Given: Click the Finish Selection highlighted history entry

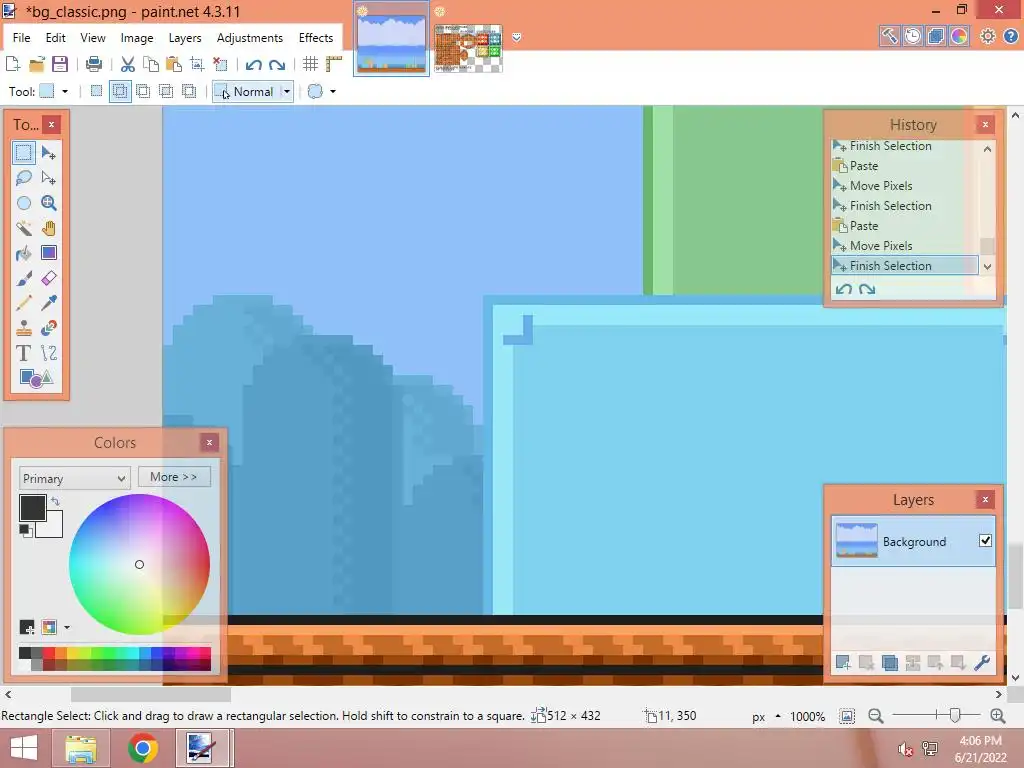Looking at the screenshot, I should [904, 265].
